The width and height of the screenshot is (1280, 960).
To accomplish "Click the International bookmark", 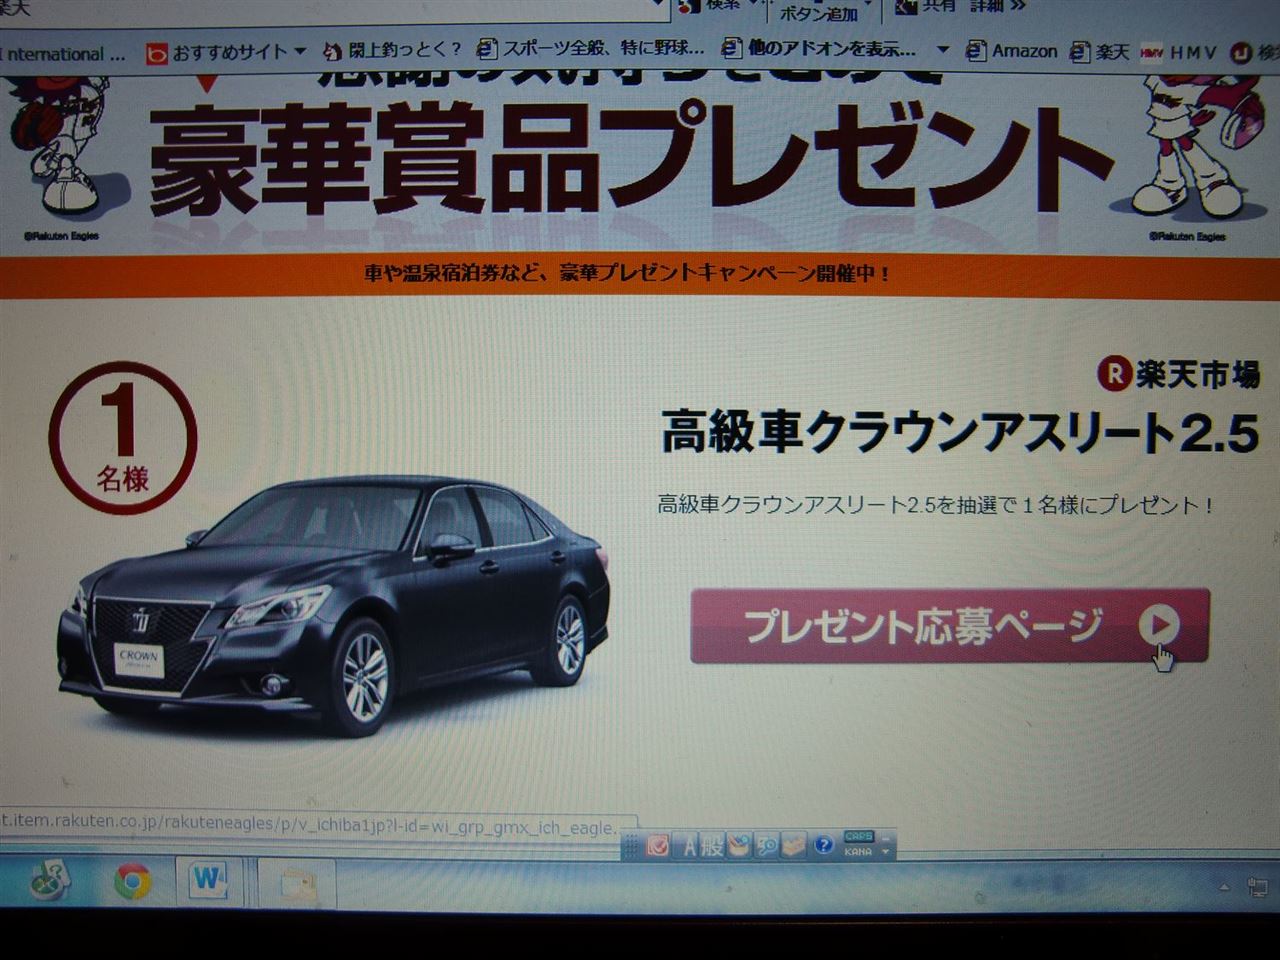I will [63, 54].
